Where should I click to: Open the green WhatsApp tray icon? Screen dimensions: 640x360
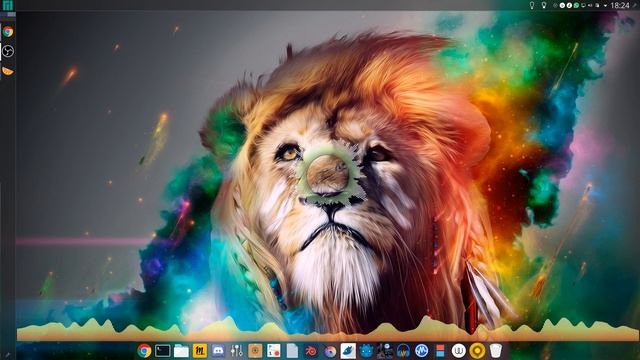point(576,5)
